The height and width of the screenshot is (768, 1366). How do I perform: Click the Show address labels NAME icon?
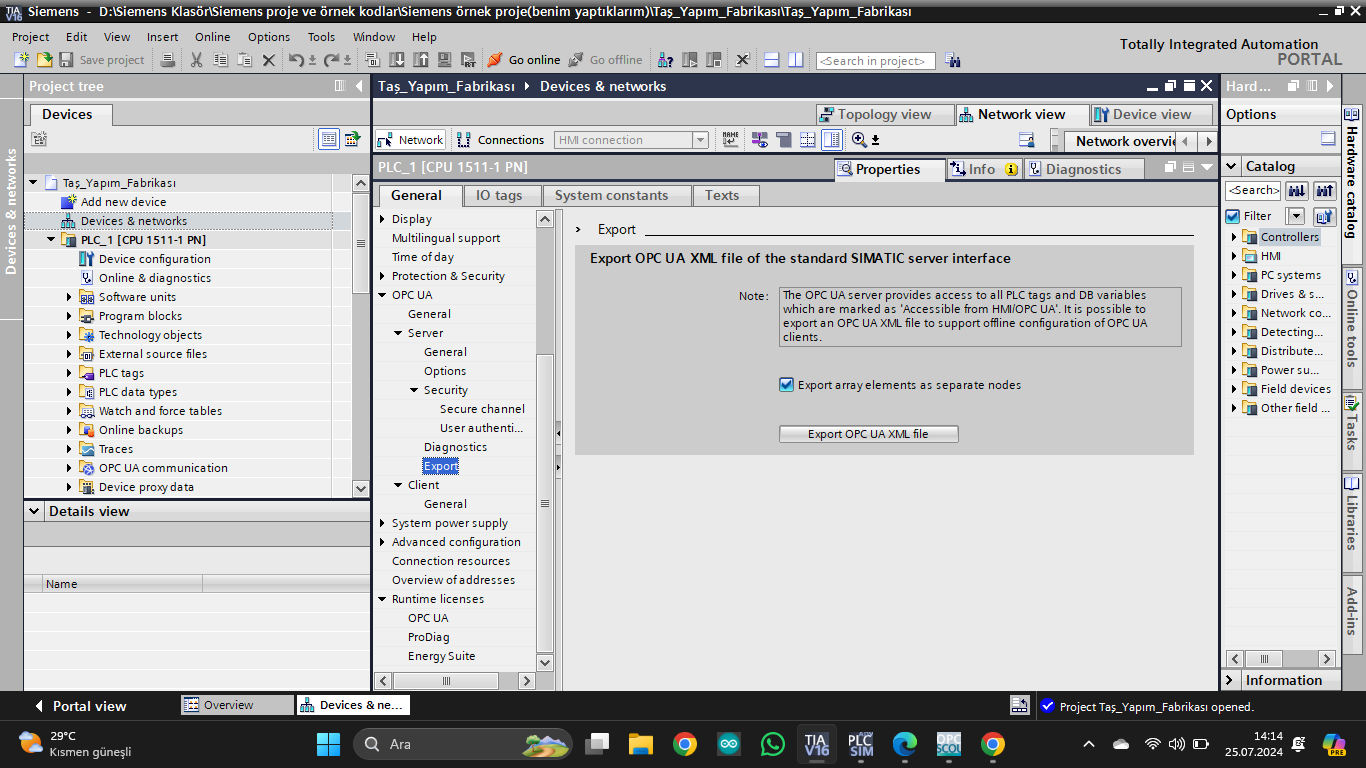[730, 140]
